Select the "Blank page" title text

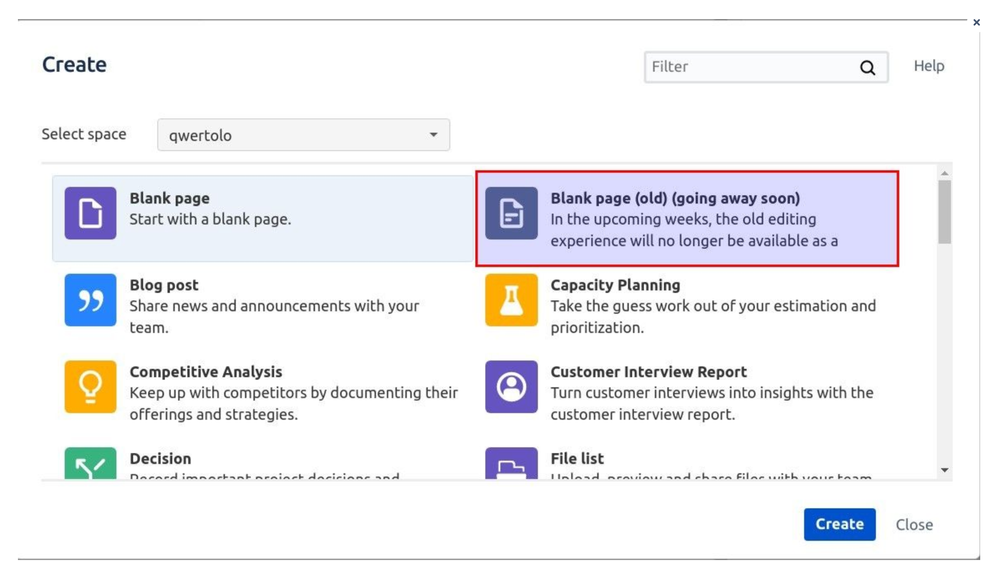click(x=169, y=198)
